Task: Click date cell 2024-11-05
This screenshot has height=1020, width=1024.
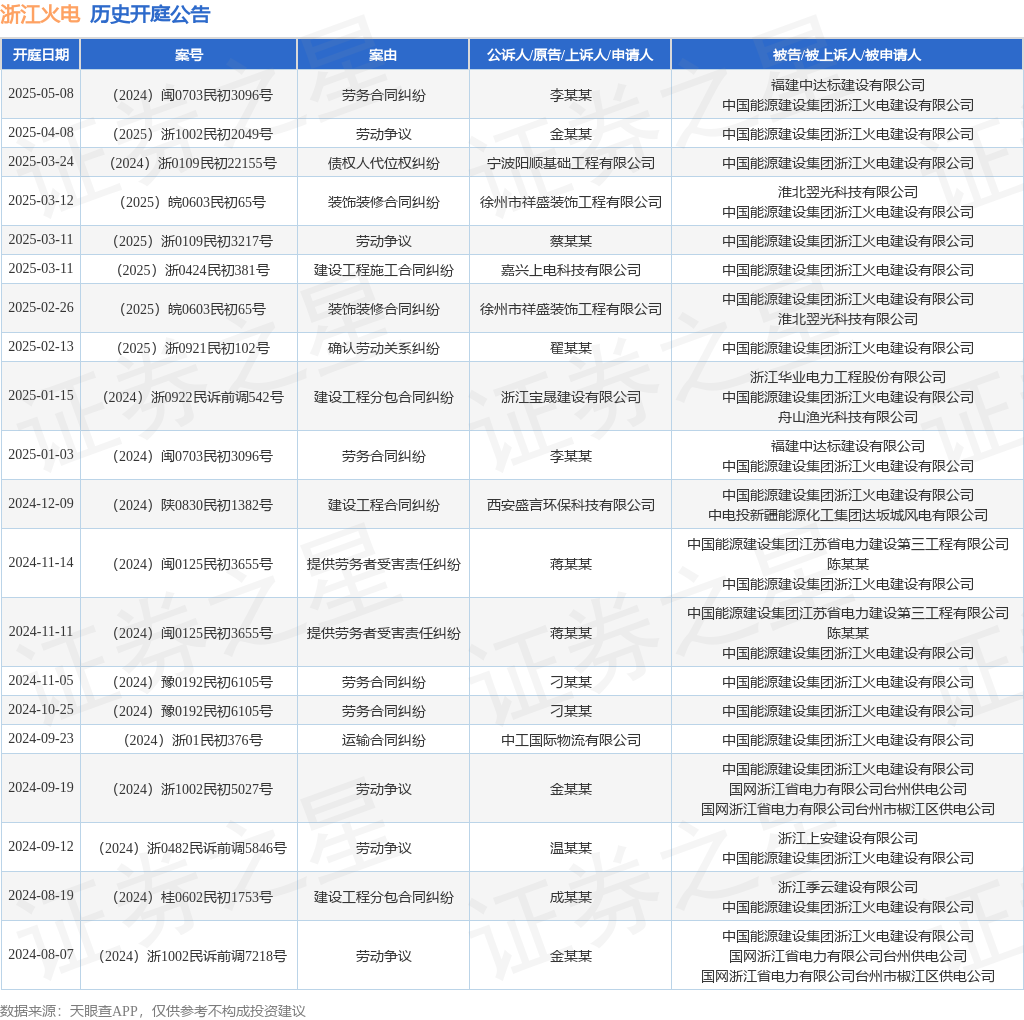Action: click(40, 681)
